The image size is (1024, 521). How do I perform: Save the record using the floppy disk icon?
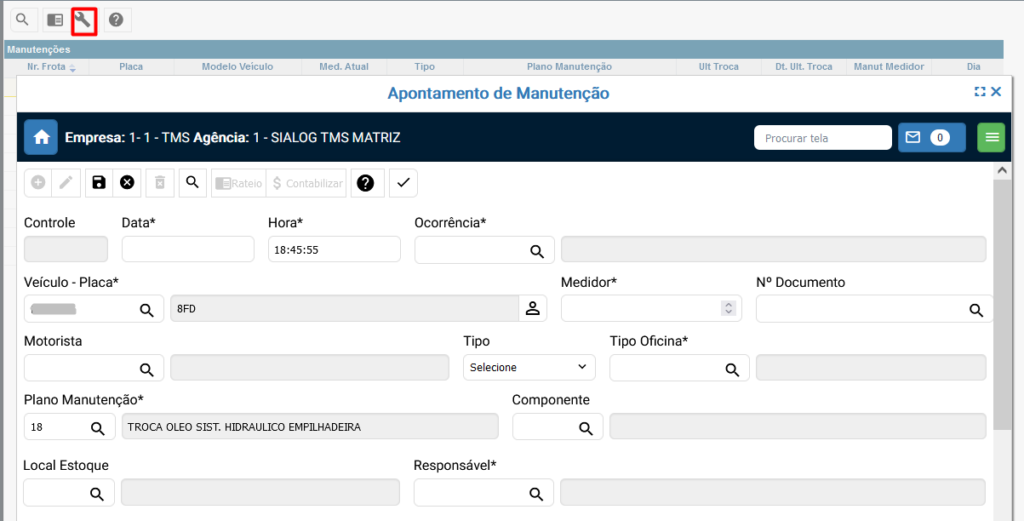(x=98, y=183)
